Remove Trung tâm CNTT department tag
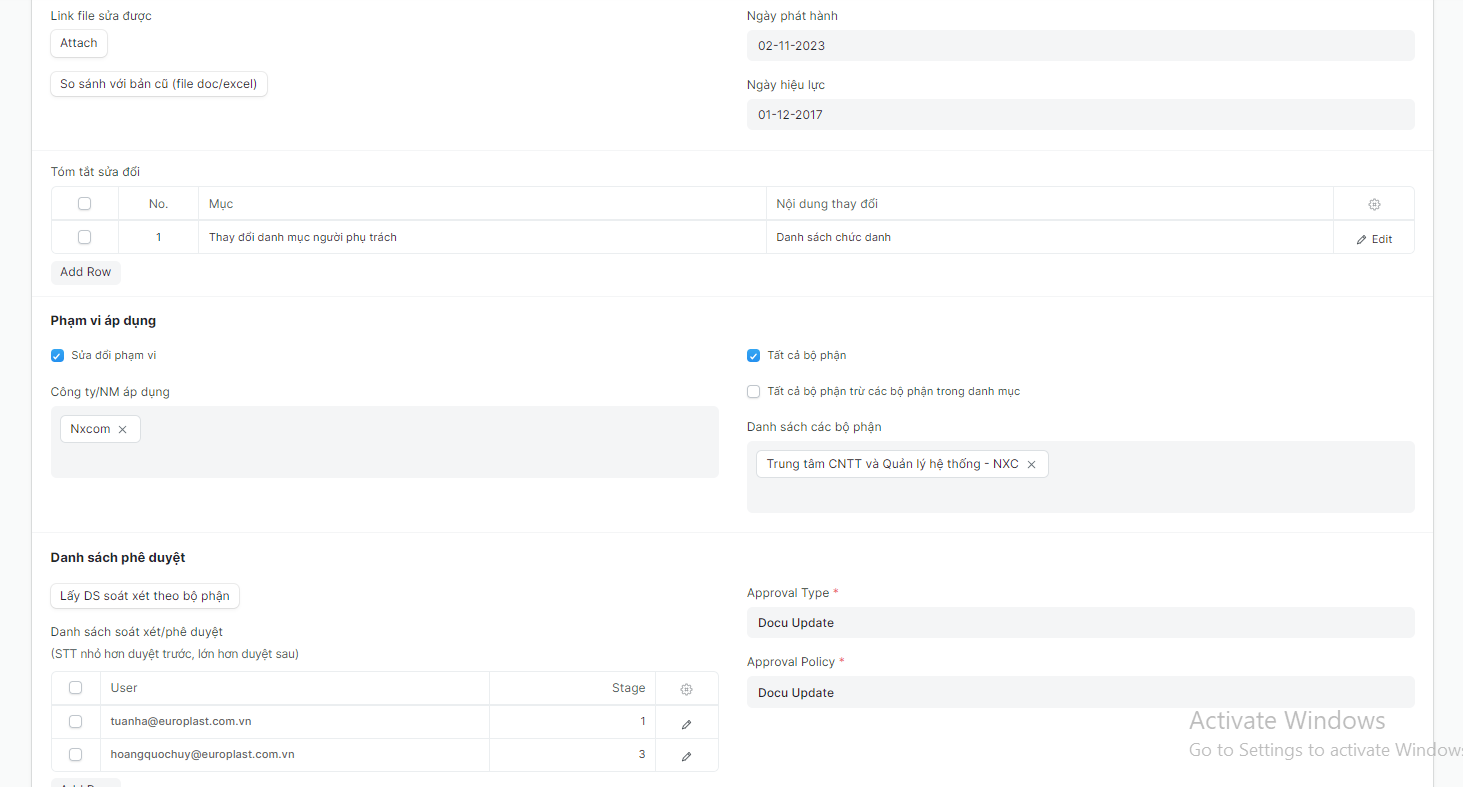 [x=1031, y=464]
